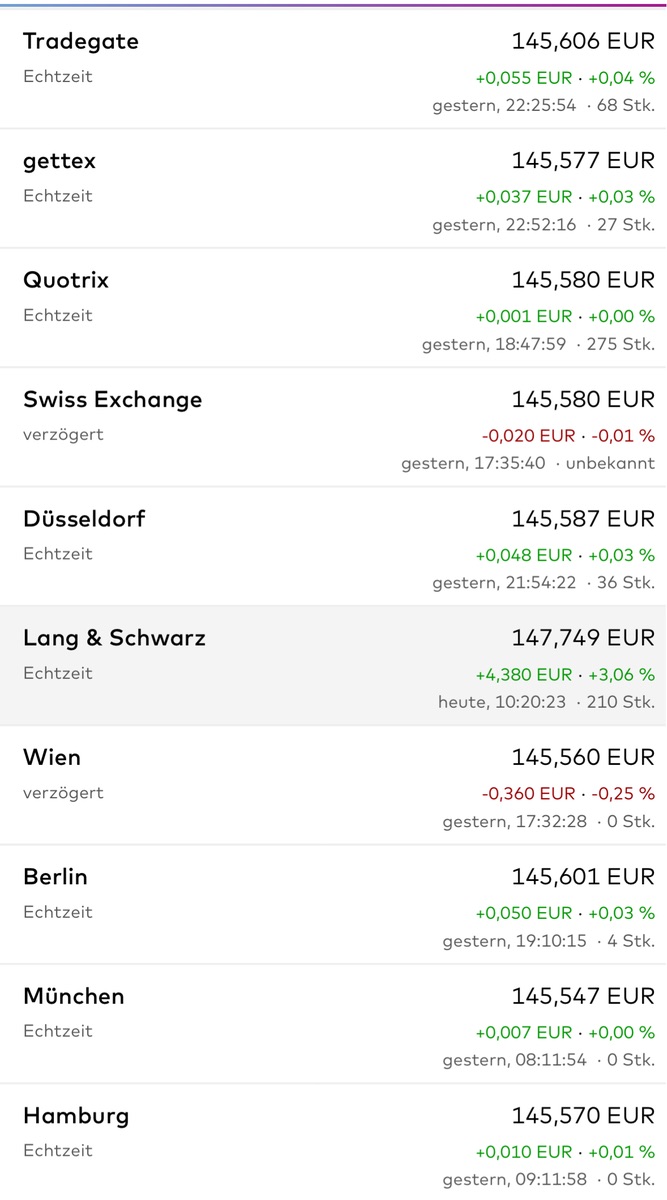Tap the 'gestern, 18:47:59' Quotrix timestamp
The width and height of the screenshot is (667, 1200).
pyautogui.click(x=494, y=344)
